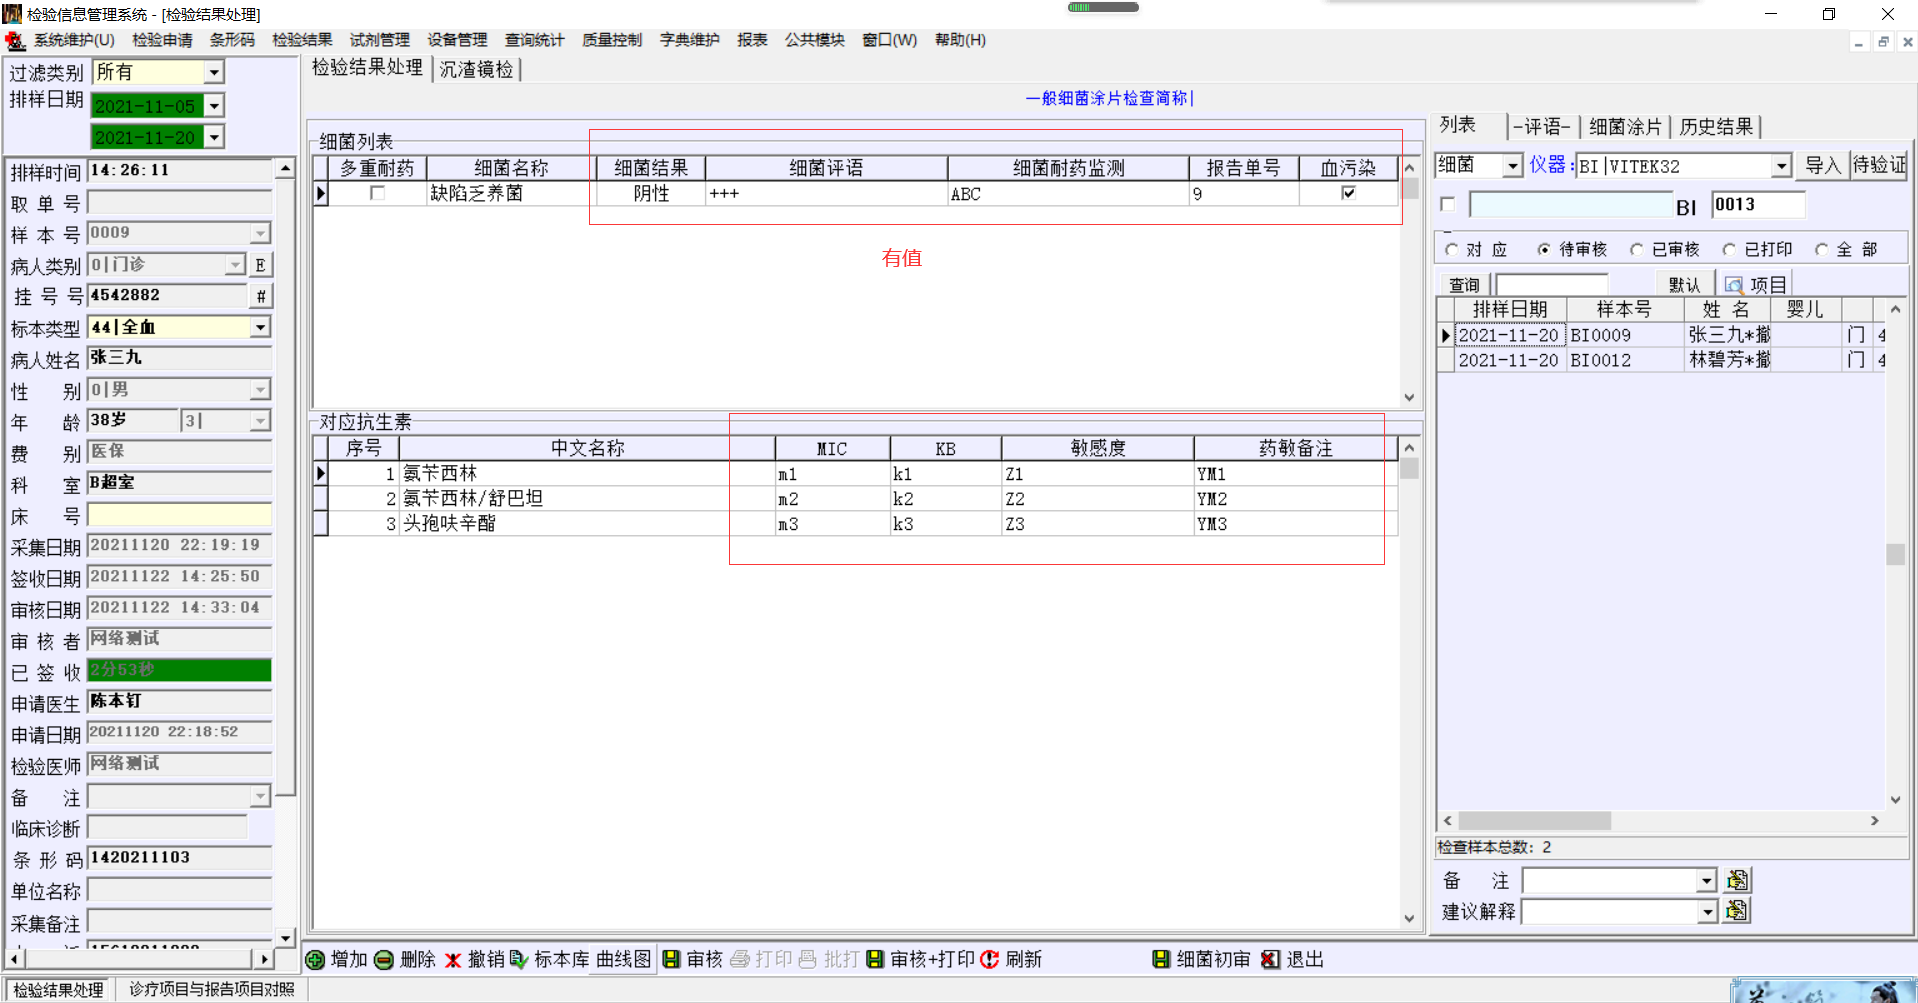The image size is (1918, 1003).
Task: Click the 批打 batch print icon
Action: coord(808,959)
